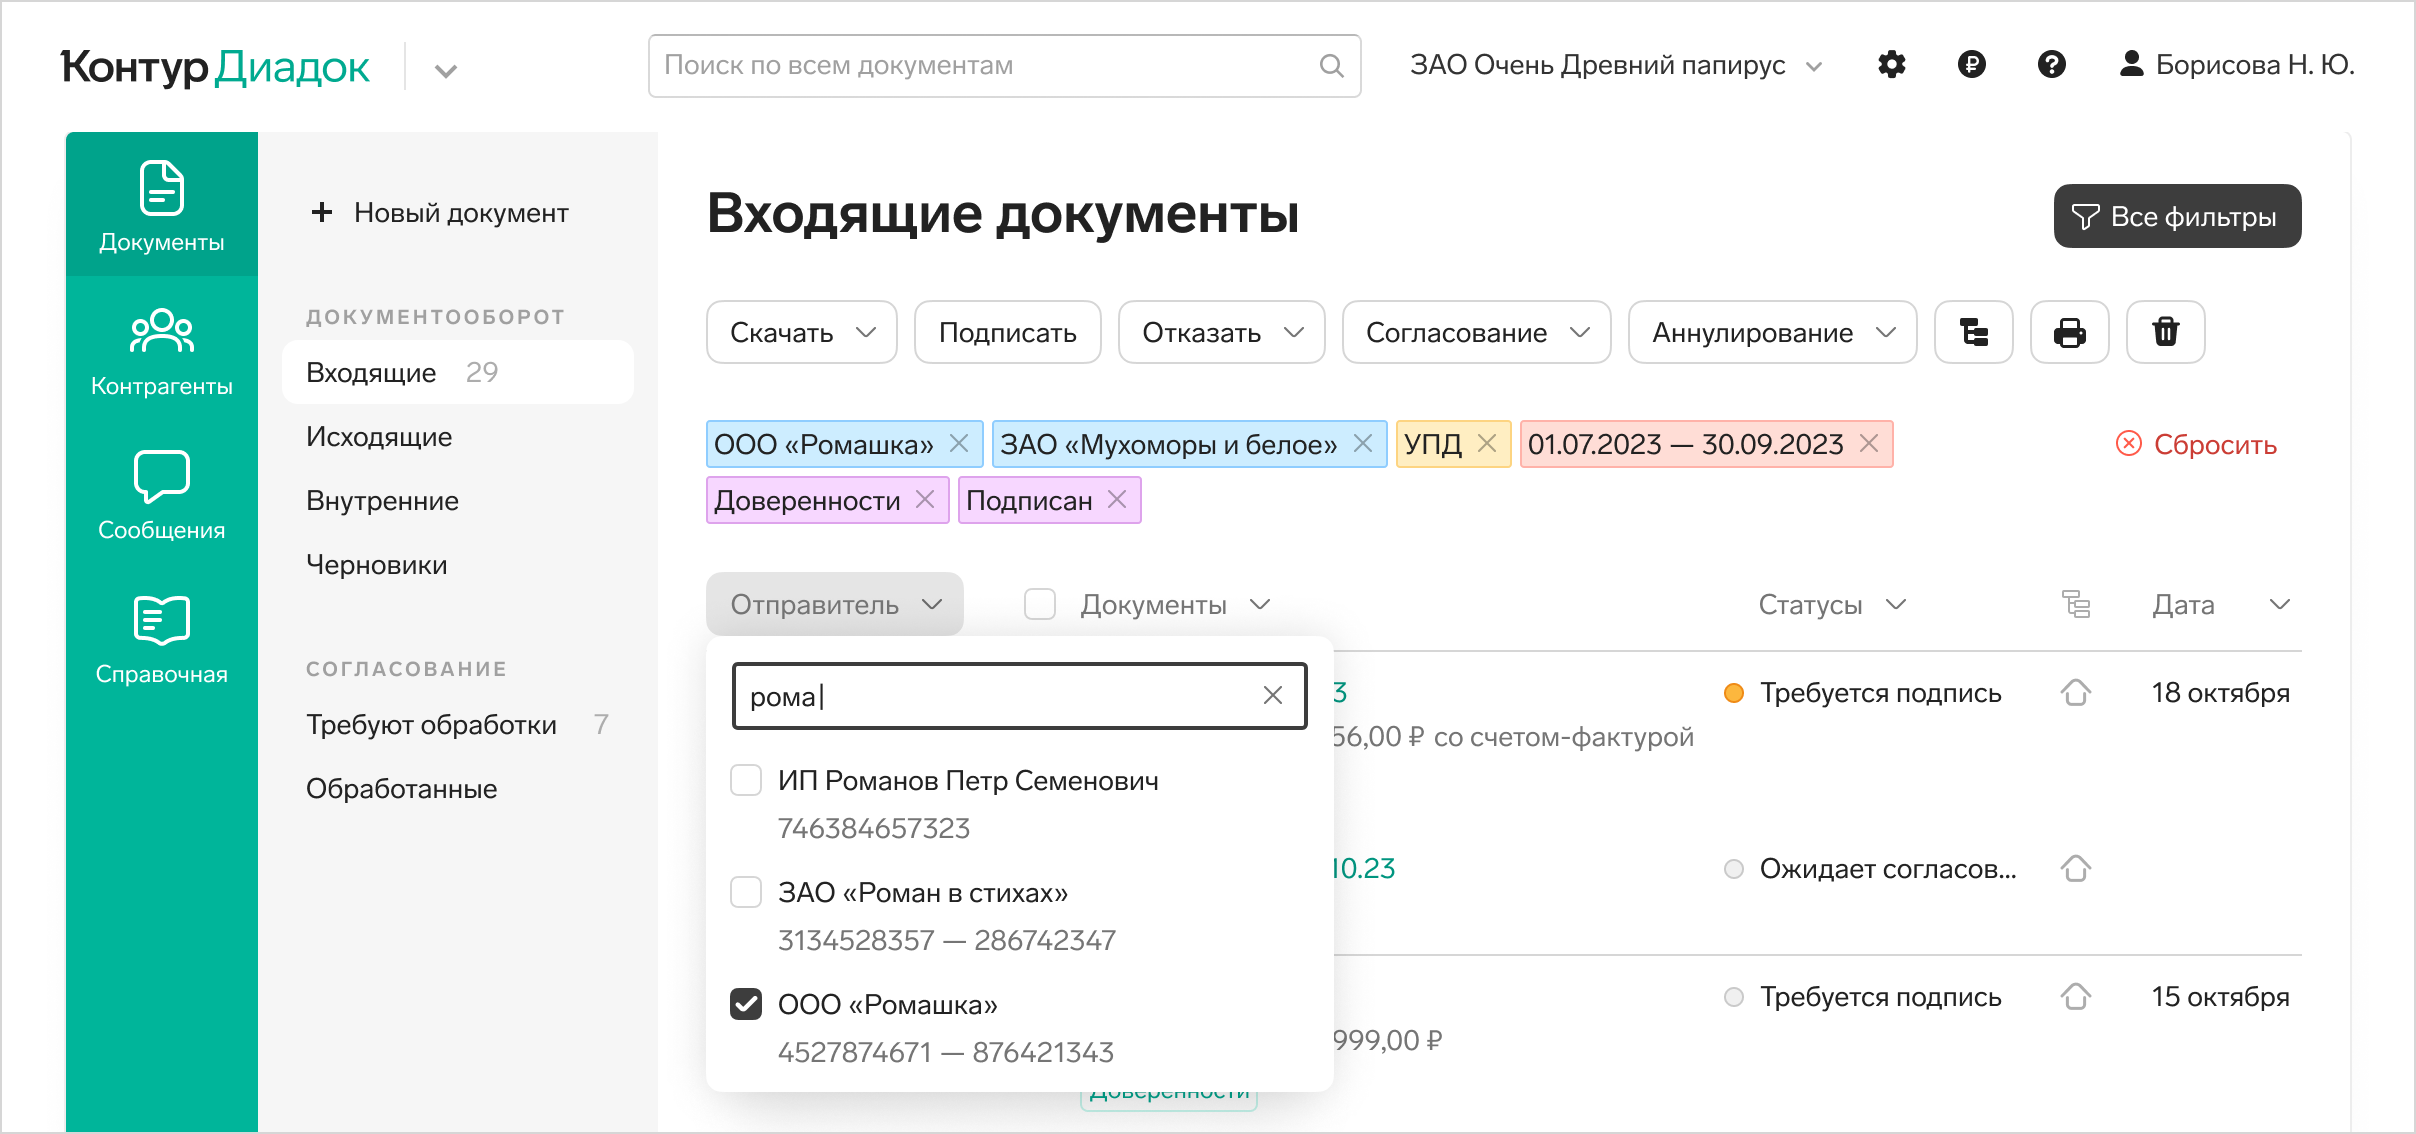The image size is (2416, 1134).
Task: Click the search magnifier icon
Action: pos(1331,66)
